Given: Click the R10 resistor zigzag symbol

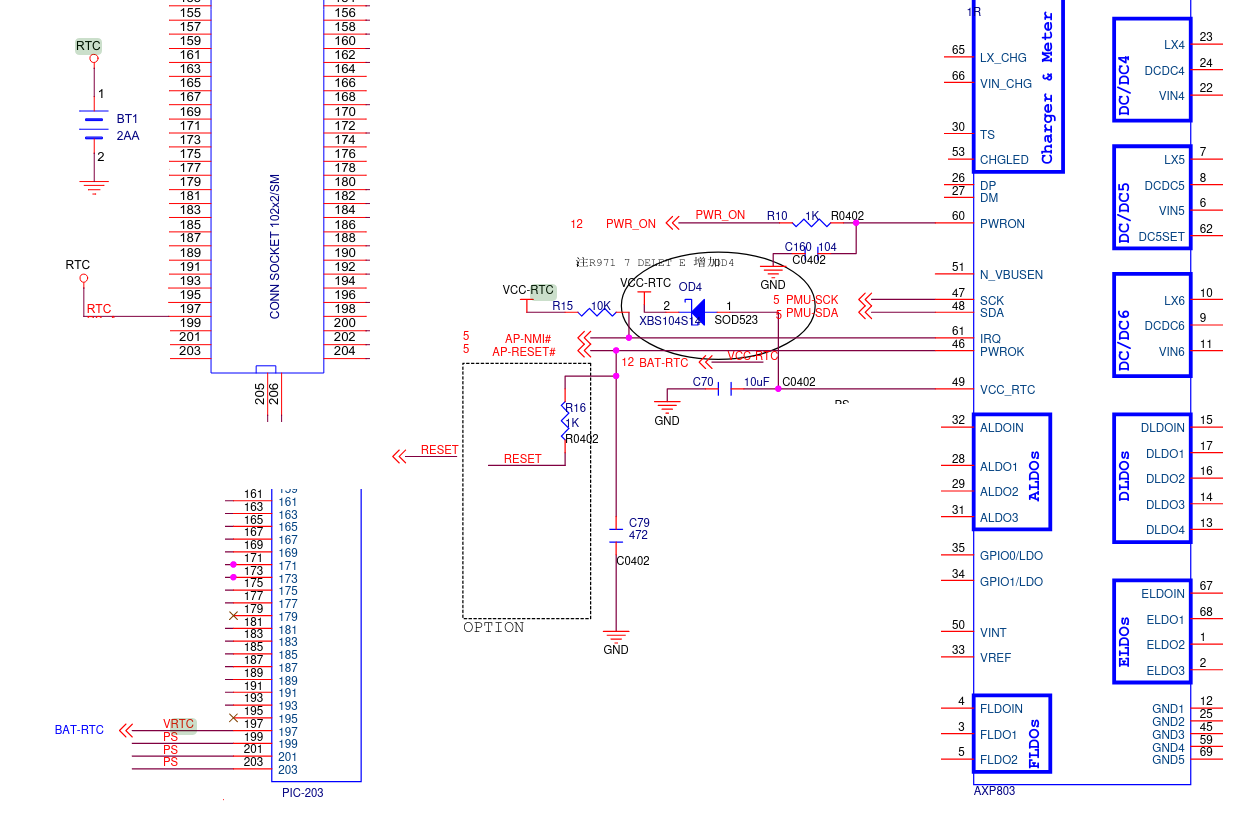Looking at the screenshot, I should coord(811,224).
